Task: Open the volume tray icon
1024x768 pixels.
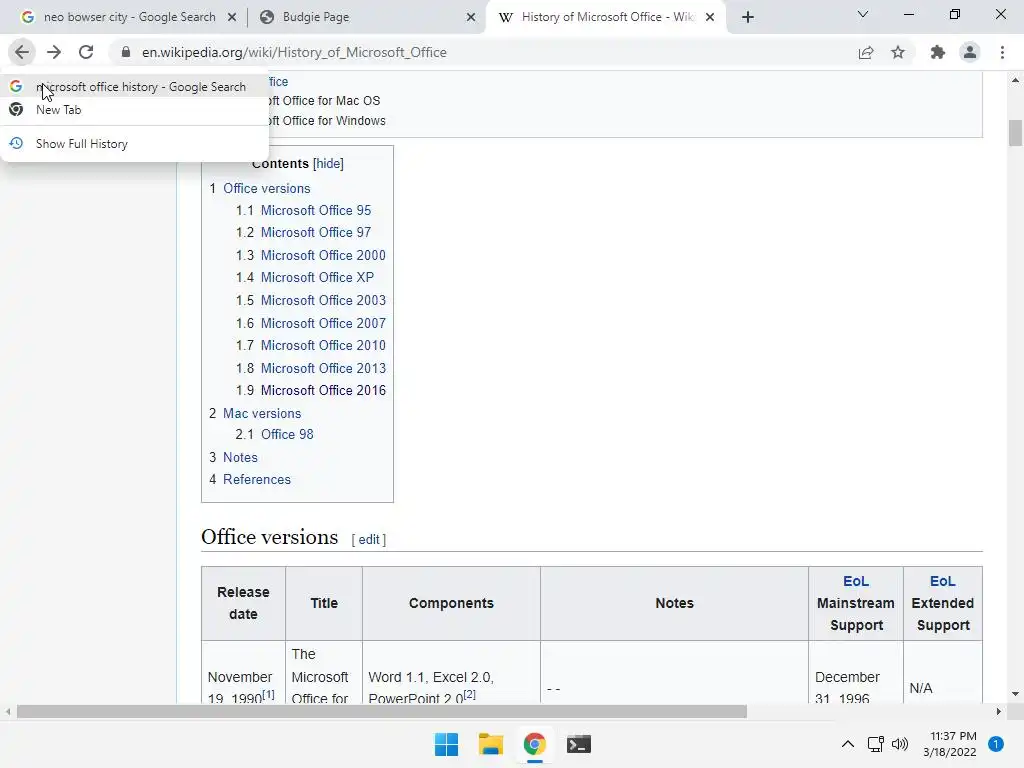Action: (x=900, y=744)
